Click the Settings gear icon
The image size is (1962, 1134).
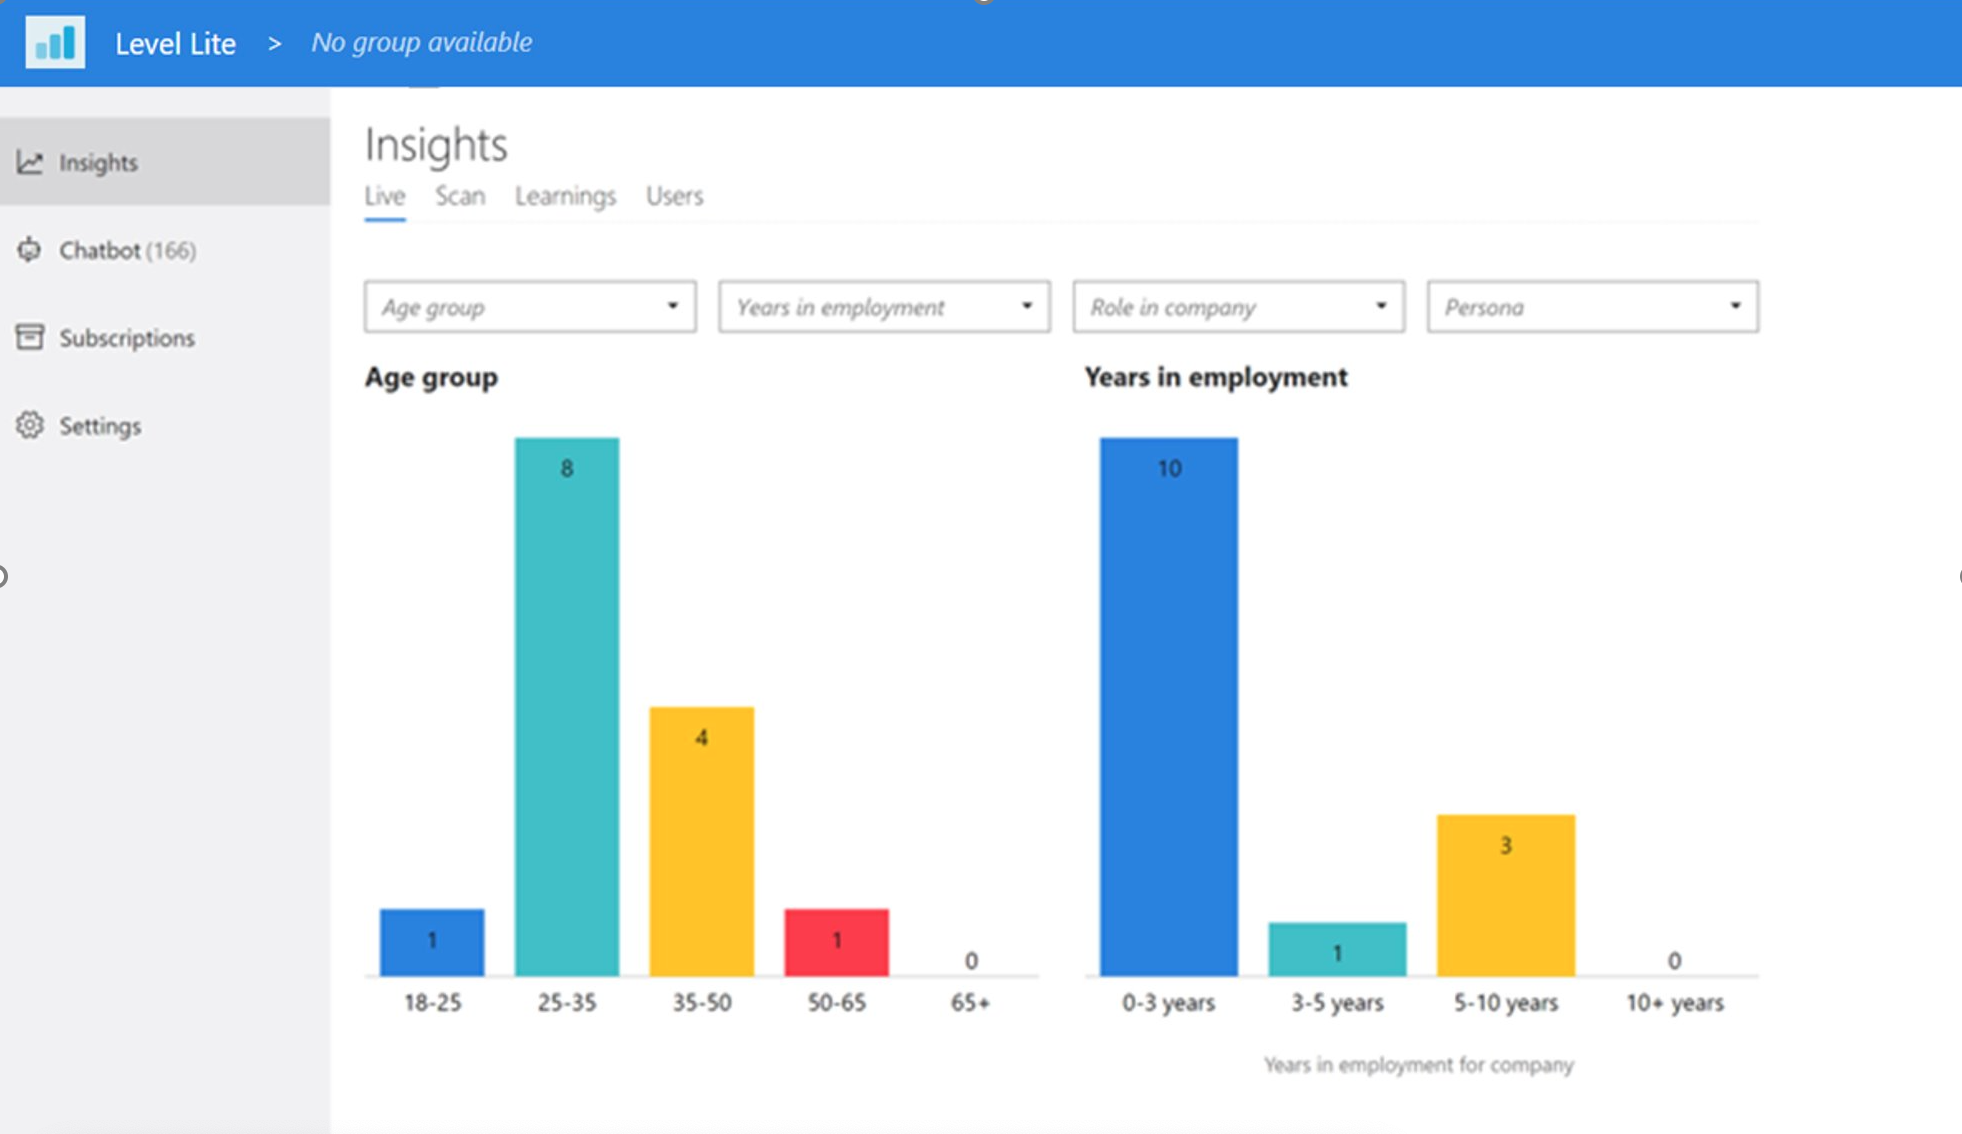point(30,425)
